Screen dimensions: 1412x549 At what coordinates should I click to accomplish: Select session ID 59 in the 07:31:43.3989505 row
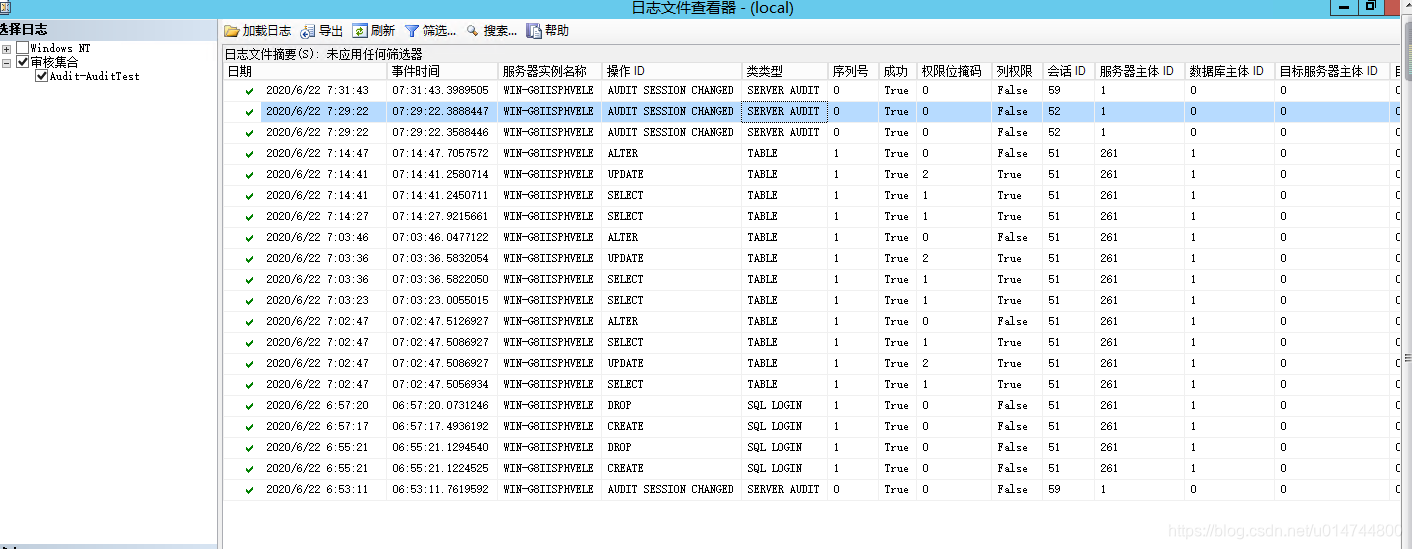point(1069,91)
